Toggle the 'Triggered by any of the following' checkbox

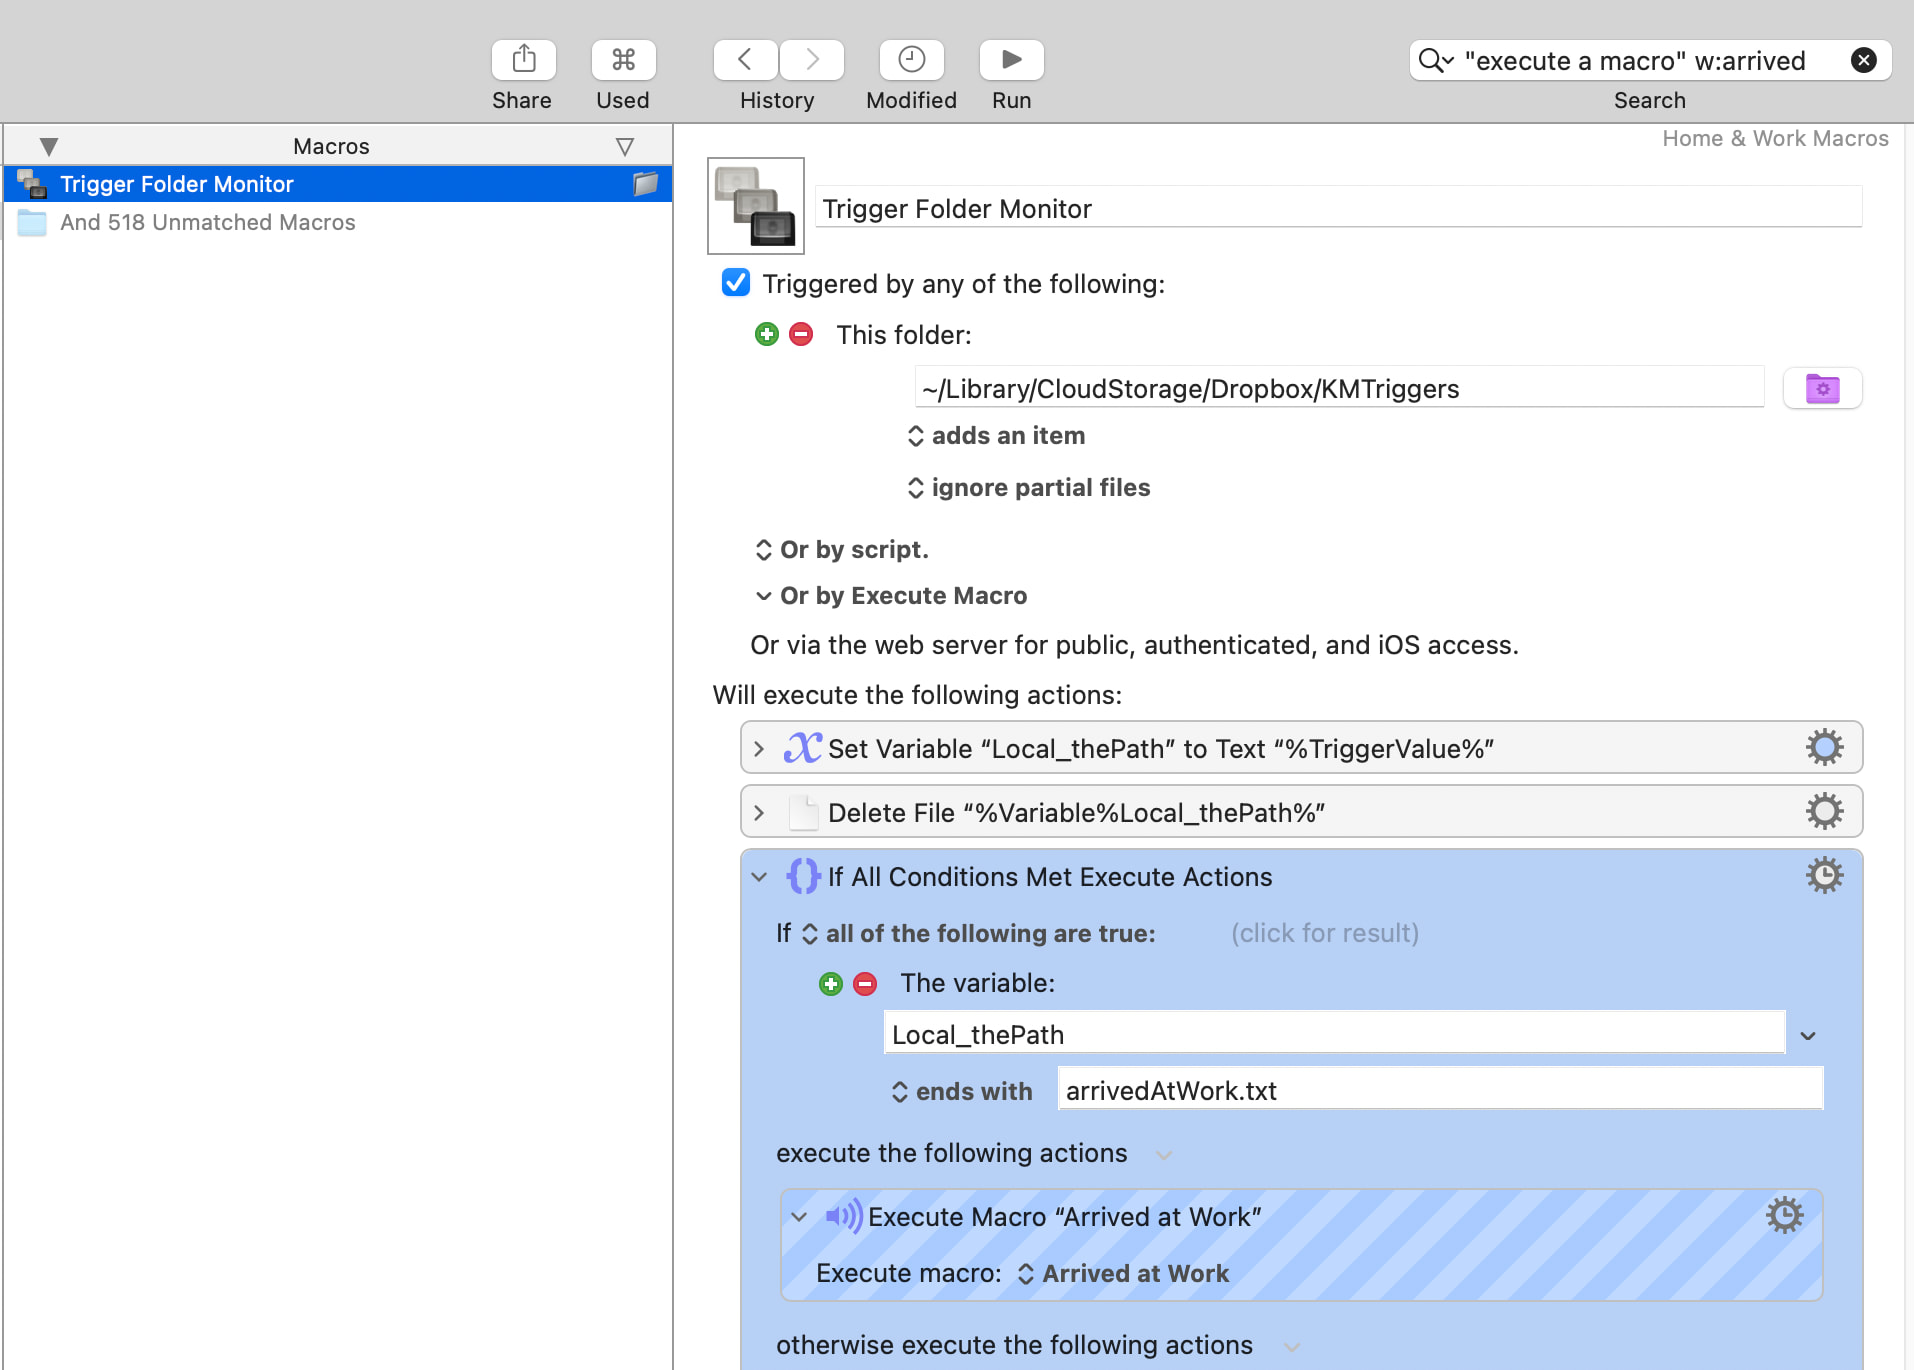(736, 283)
